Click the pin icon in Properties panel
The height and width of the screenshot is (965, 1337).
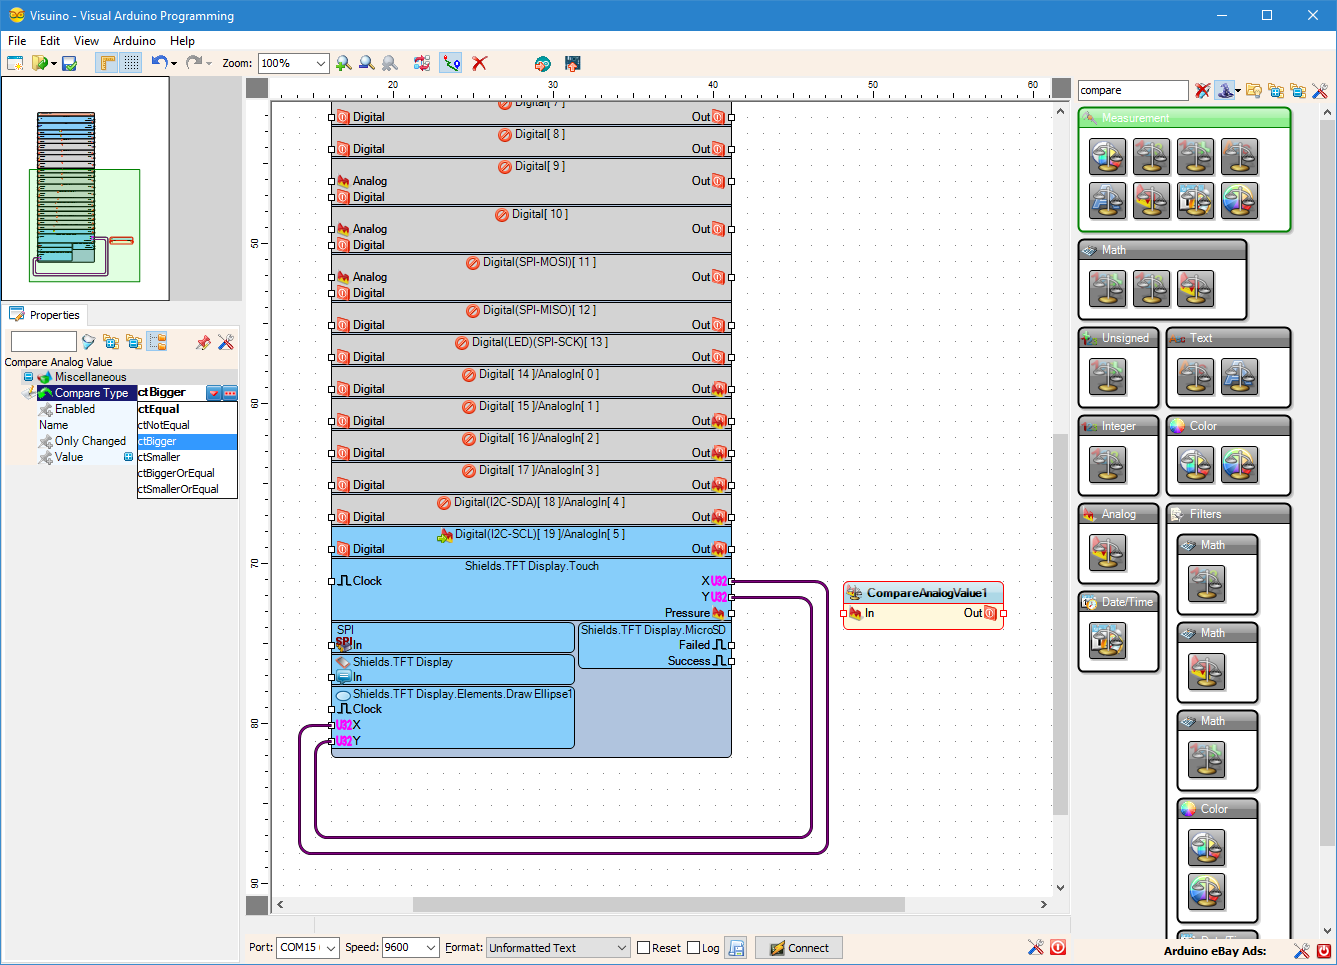click(203, 342)
